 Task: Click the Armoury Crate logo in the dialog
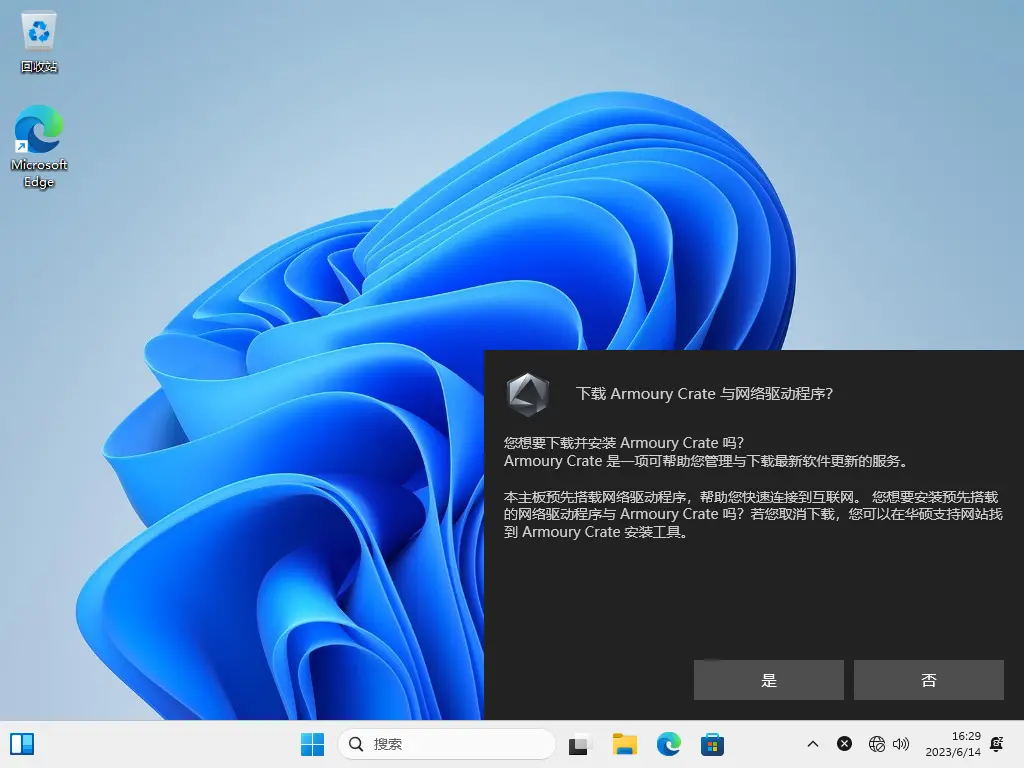(x=528, y=394)
